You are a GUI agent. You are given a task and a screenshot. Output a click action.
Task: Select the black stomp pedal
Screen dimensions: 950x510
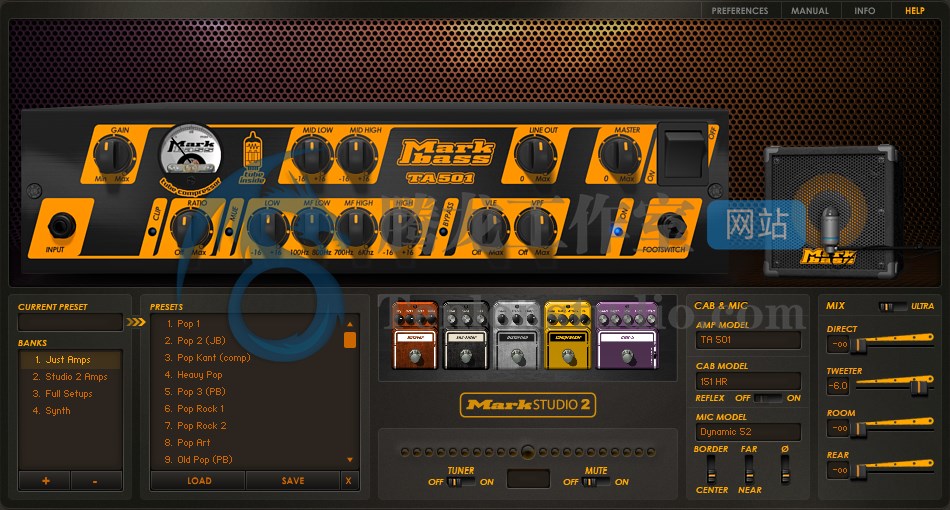[x=465, y=335]
